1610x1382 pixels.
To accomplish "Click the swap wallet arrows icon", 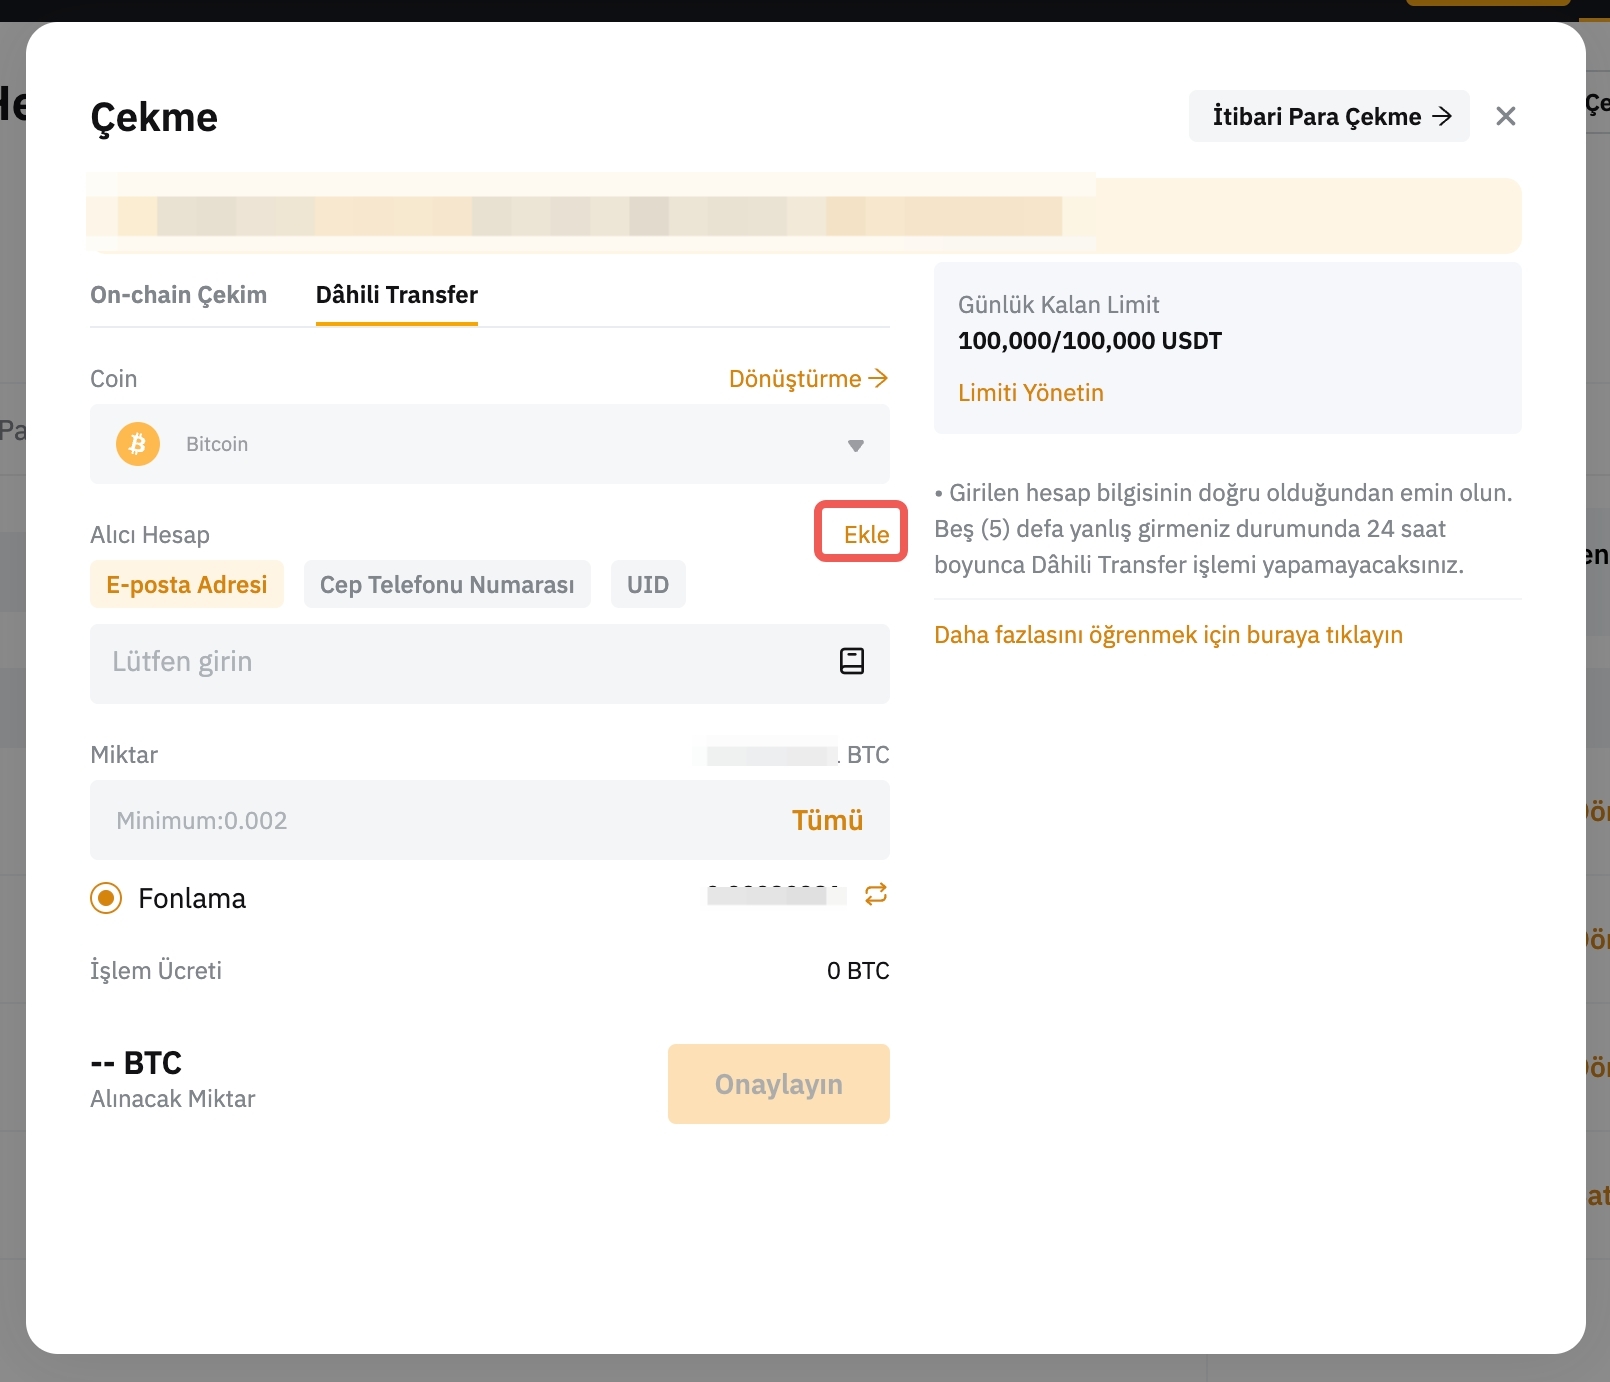I will (x=876, y=895).
